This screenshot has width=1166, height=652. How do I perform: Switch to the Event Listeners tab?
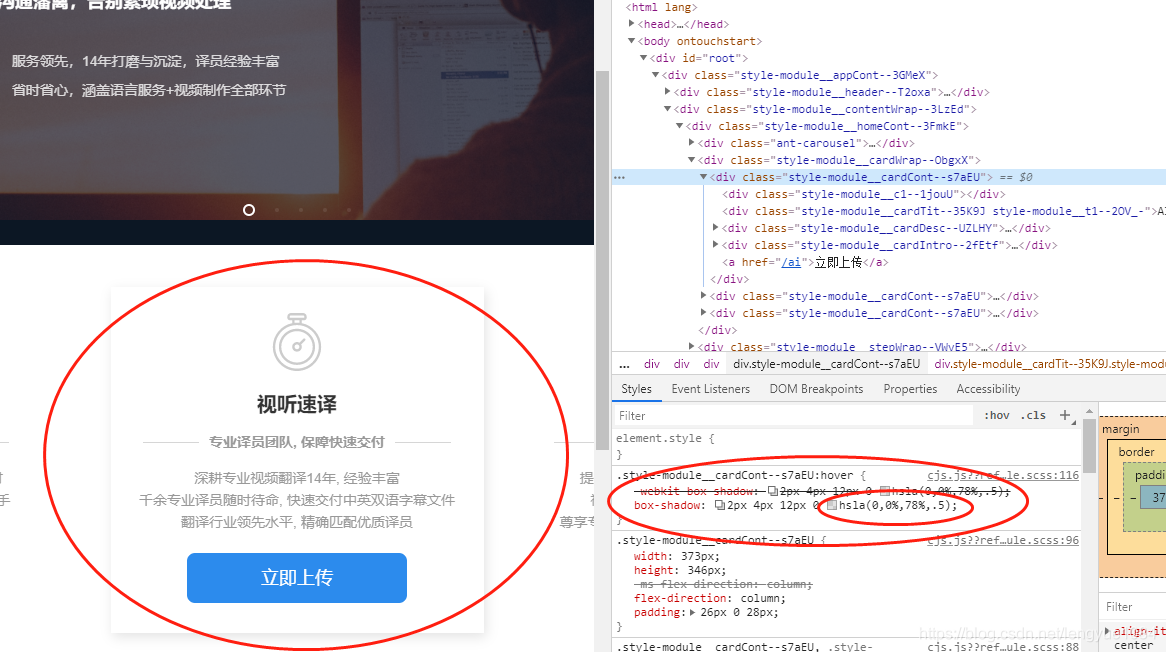(710, 389)
